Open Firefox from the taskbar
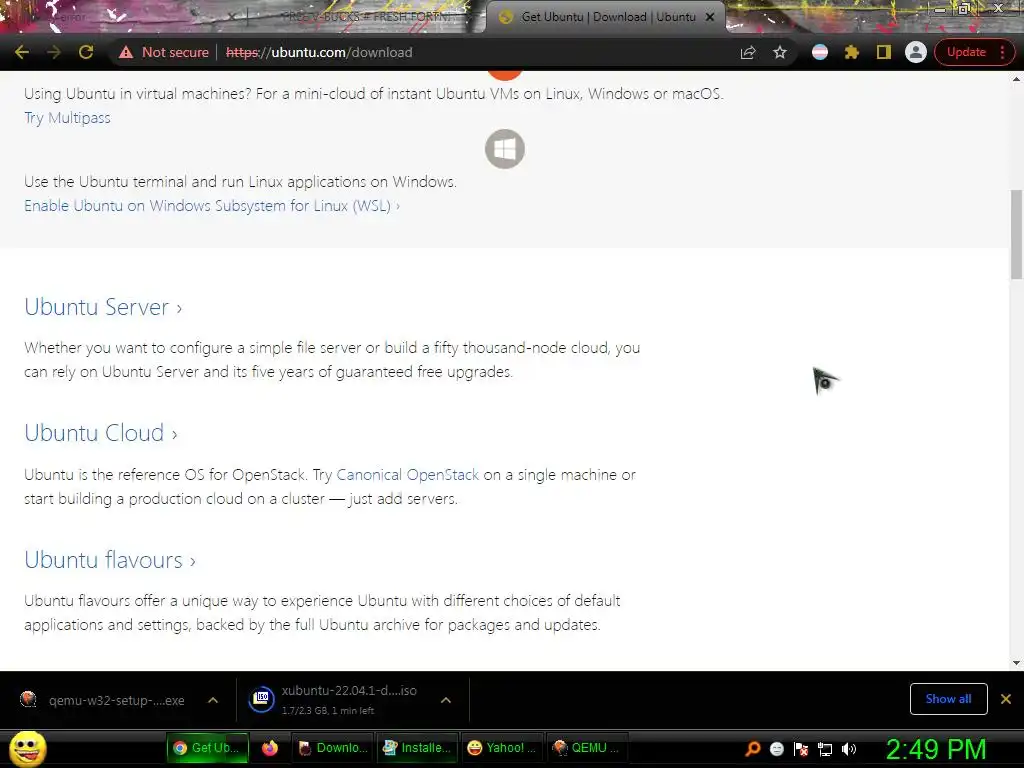This screenshot has width=1024, height=768. (270, 748)
